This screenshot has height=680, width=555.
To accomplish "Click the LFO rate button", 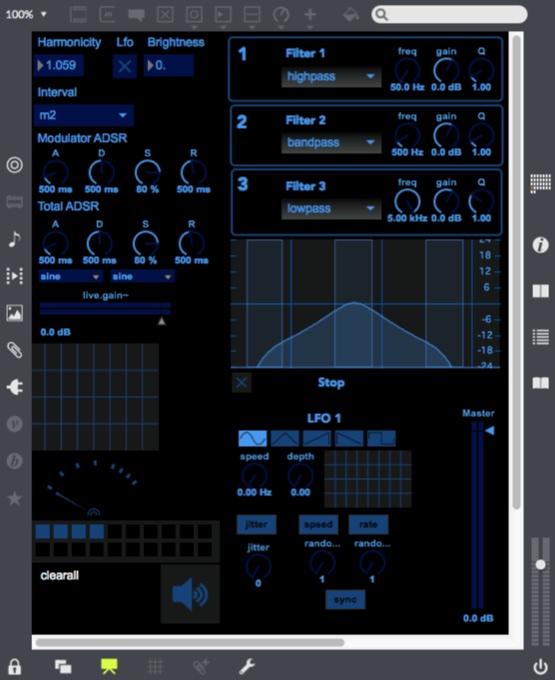I will (x=368, y=524).
